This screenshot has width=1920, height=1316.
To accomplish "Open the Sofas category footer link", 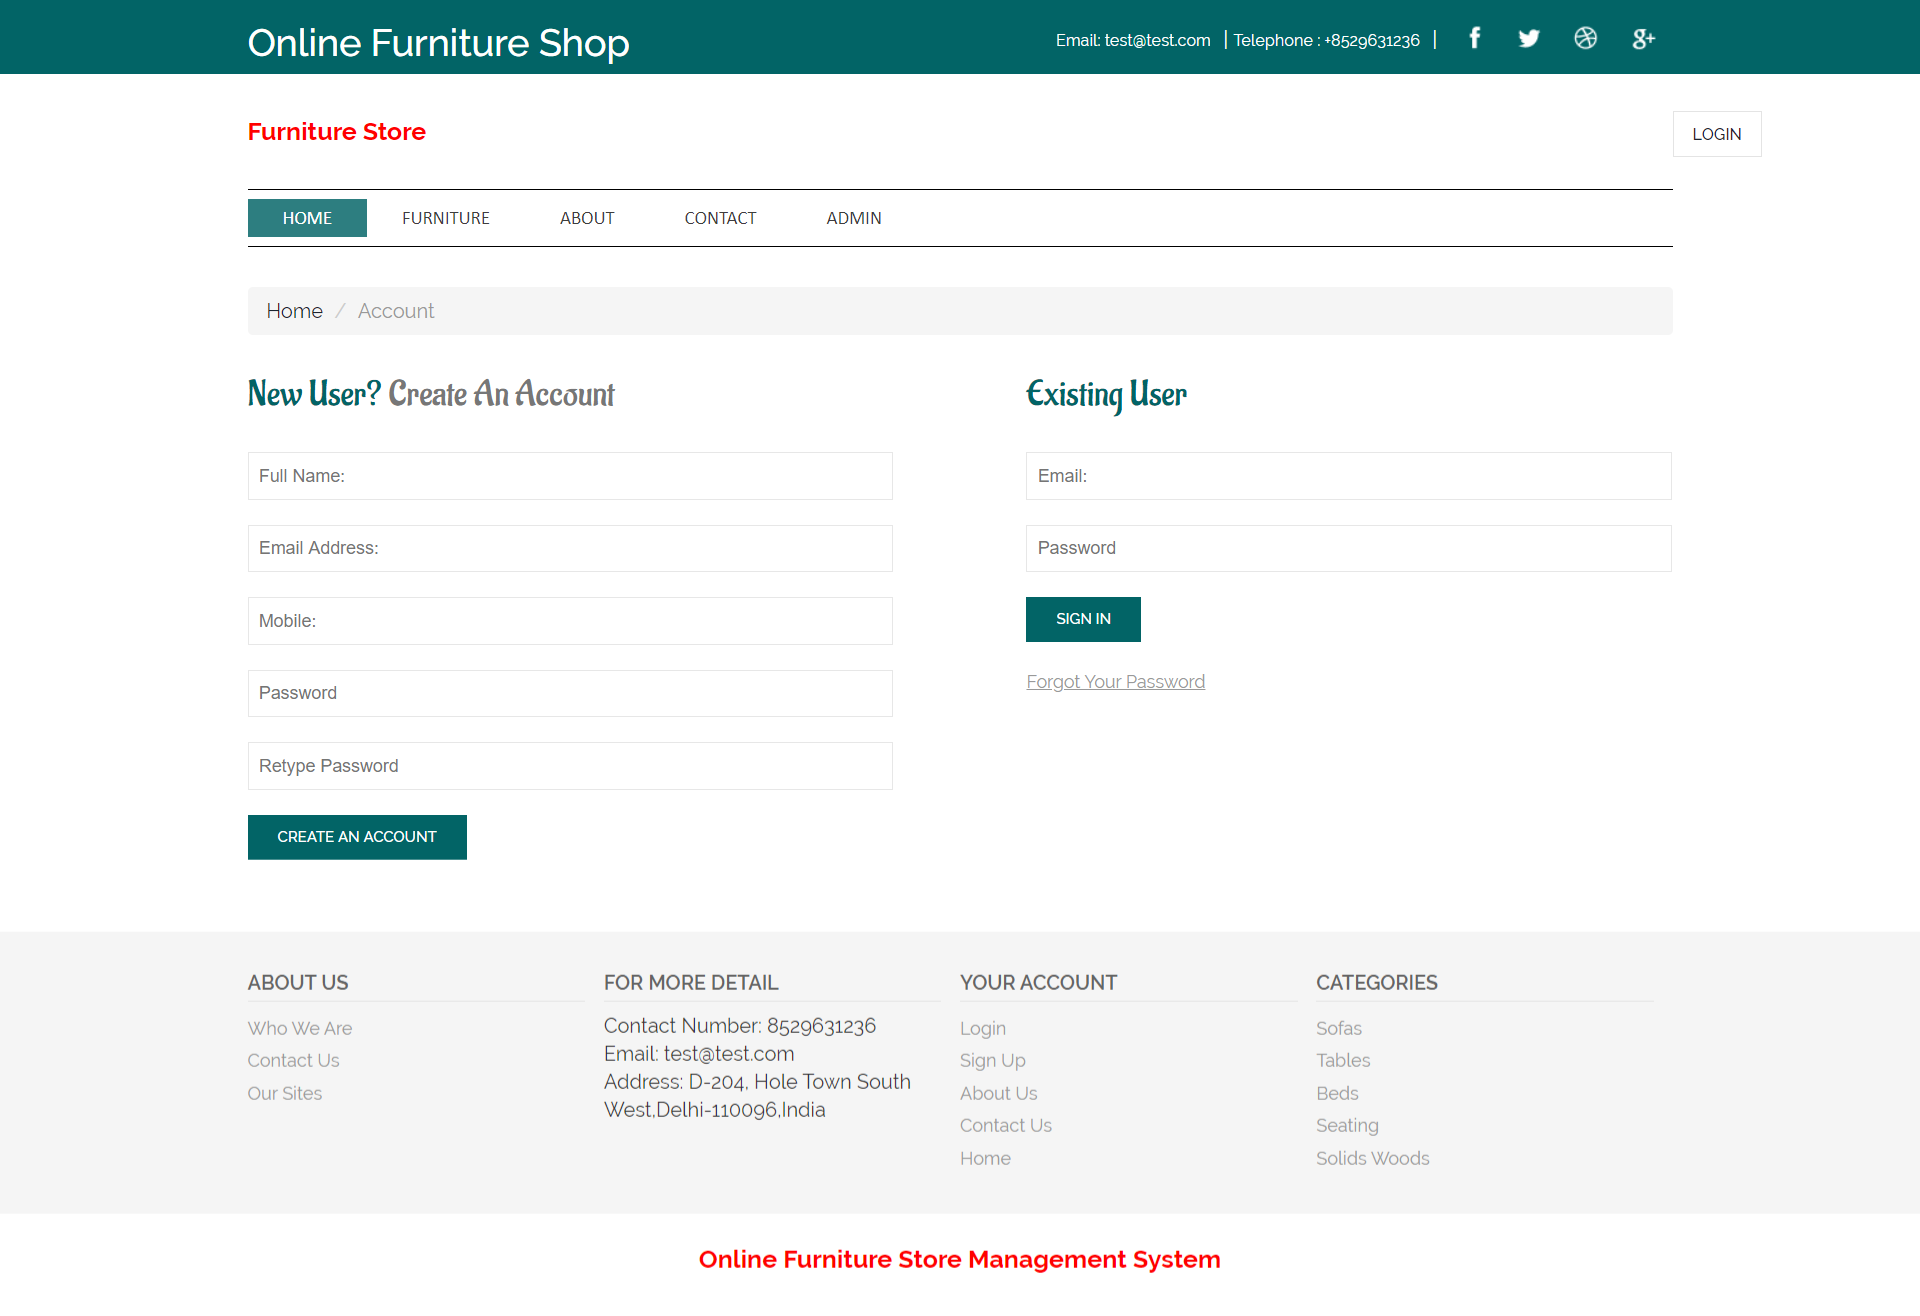I will (x=1338, y=1028).
